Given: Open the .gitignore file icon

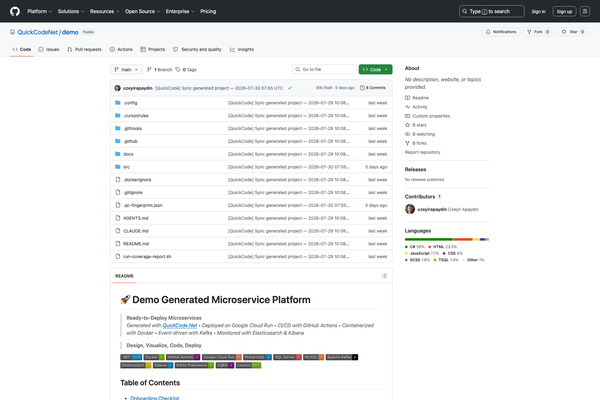Looking at the screenshot, I should coord(118,192).
